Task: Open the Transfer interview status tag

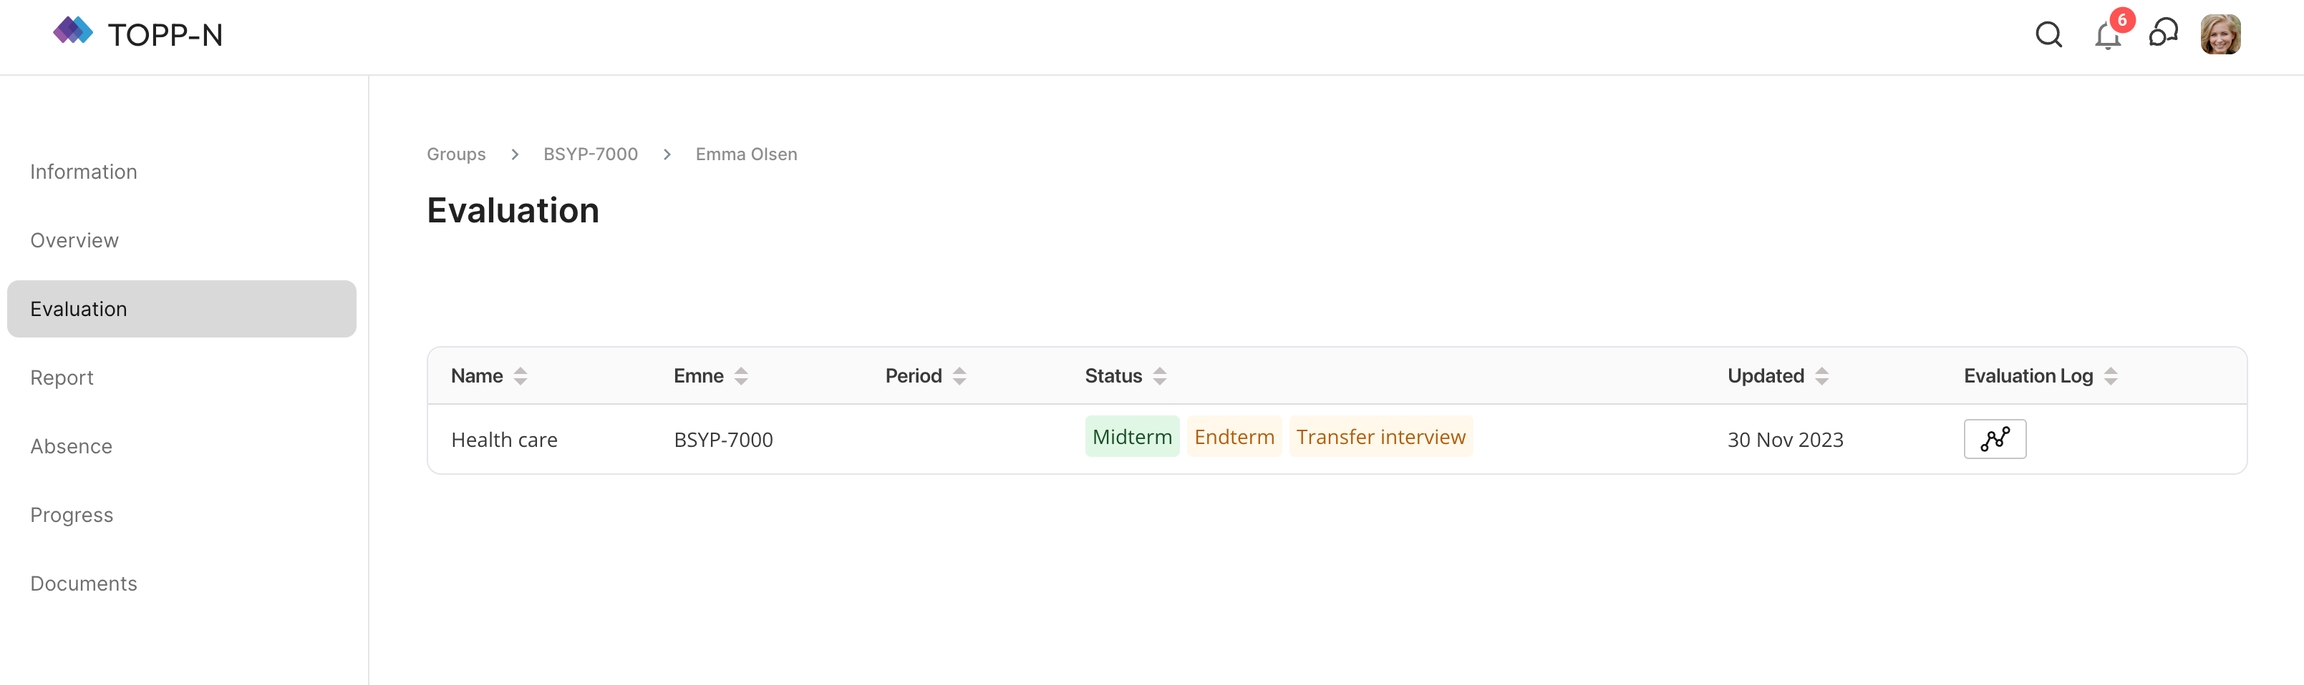Action: click(1380, 437)
